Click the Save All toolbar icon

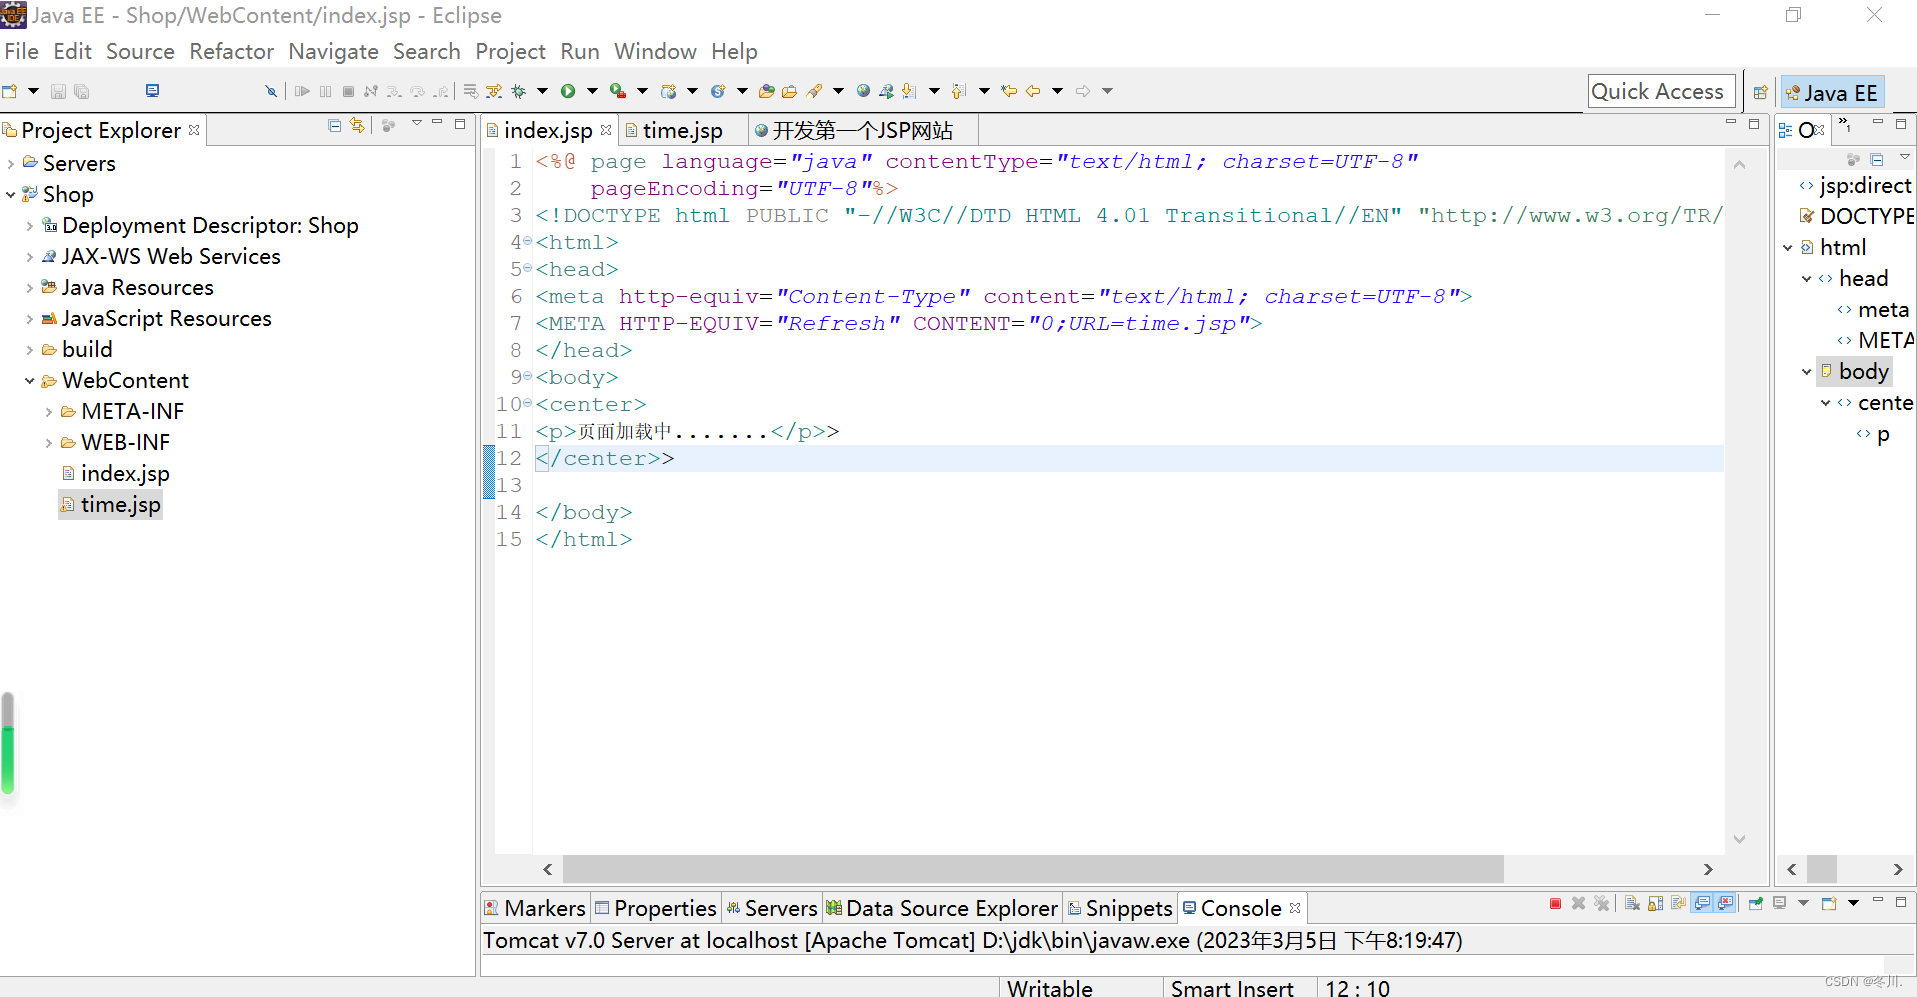82,91
